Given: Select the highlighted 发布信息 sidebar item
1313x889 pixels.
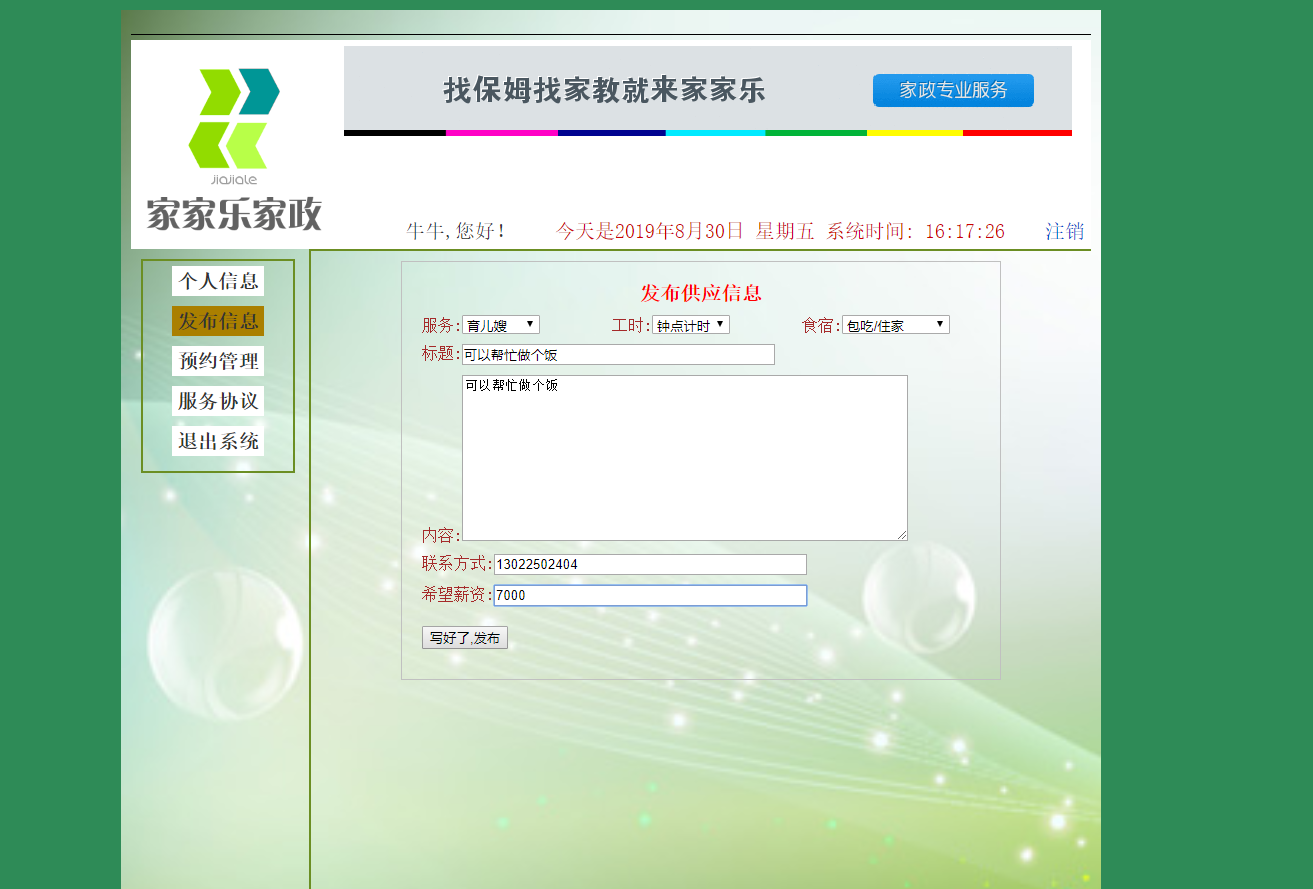Looking at the screenshot, I should tap(217, 321).
